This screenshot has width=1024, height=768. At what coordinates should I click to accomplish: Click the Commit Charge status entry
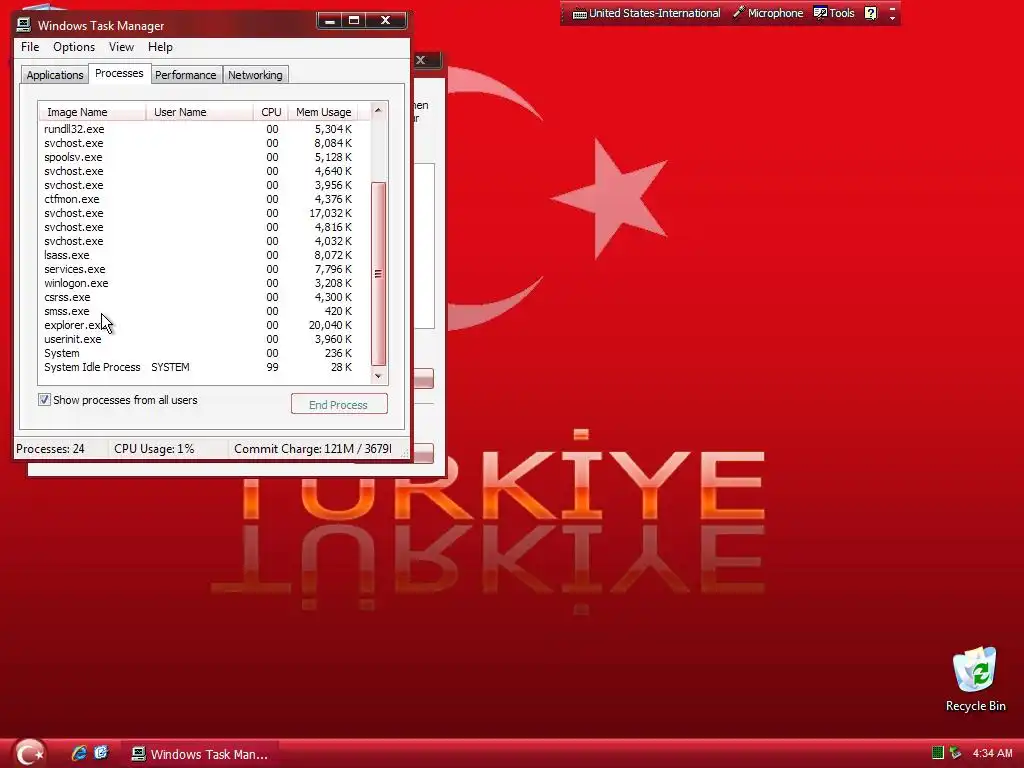tap(313, 449)
